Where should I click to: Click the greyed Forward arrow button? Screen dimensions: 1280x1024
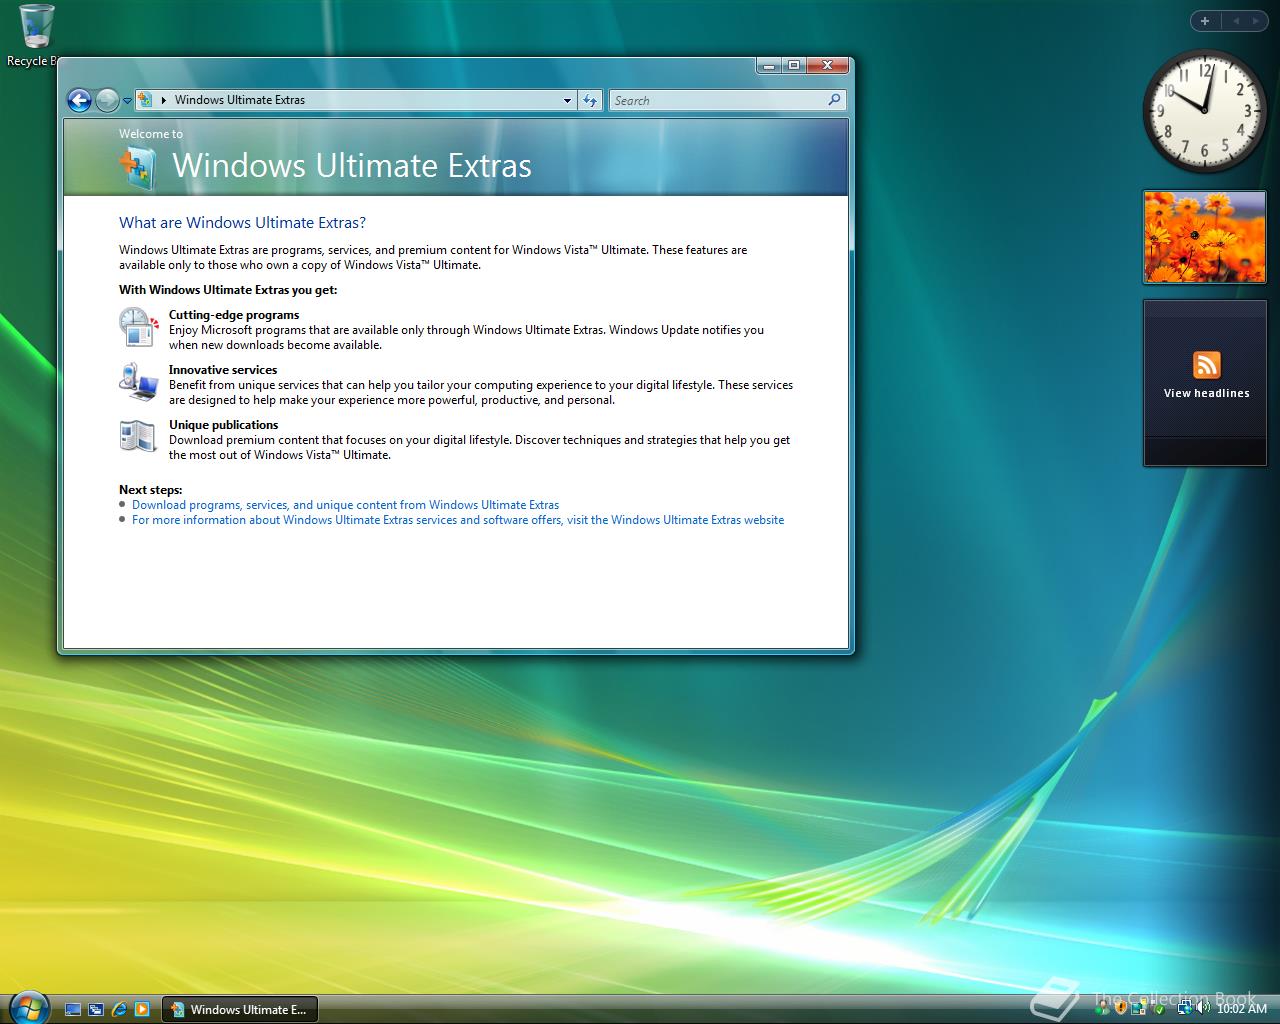click(106, 100)
